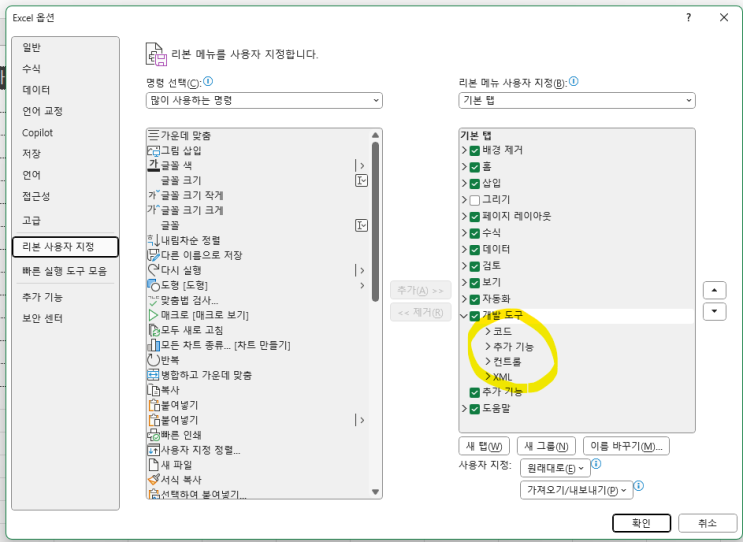Viewport: 743px width, 542px height.
Task: Choose the 반복 command icon
Action: [154, 360]
